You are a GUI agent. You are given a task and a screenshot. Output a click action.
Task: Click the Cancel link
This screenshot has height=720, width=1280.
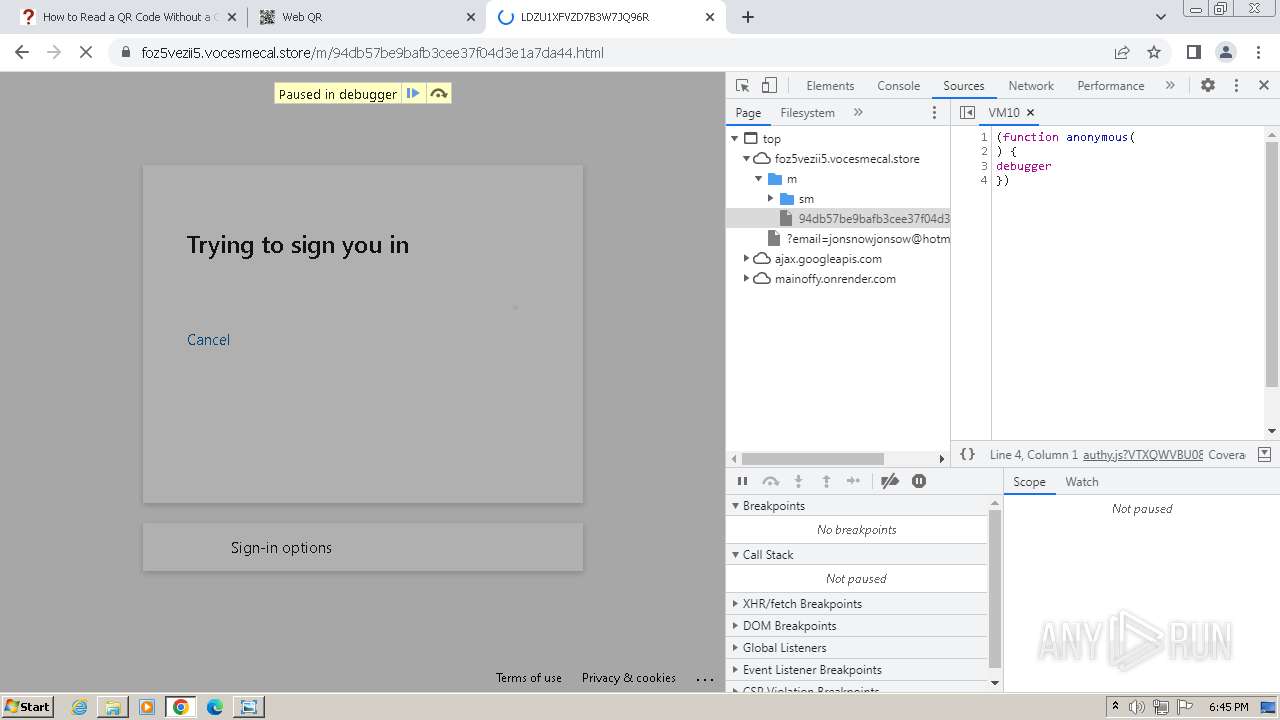coord(208,340)
